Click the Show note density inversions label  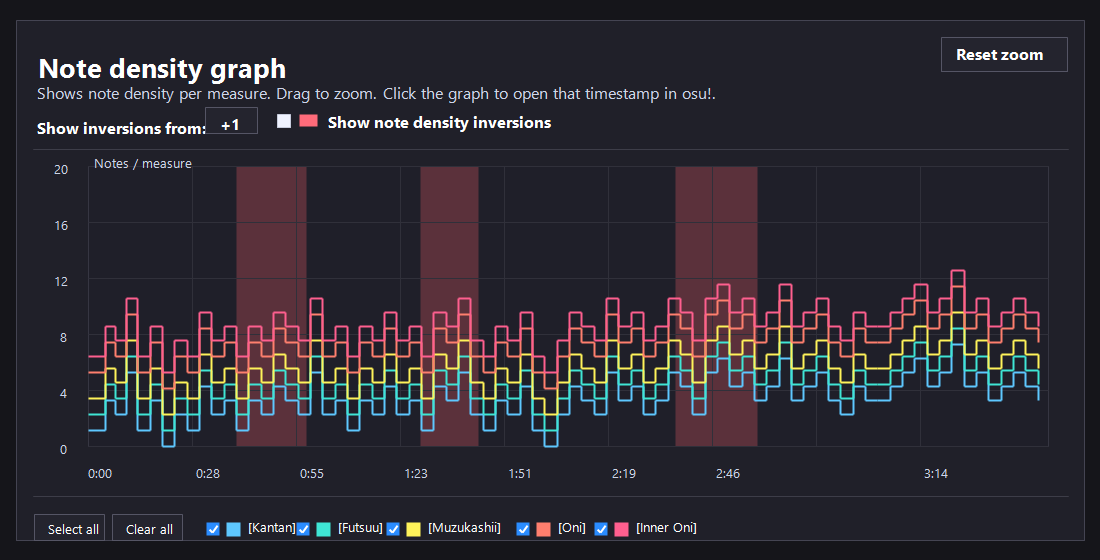click(x=439, y=123)
